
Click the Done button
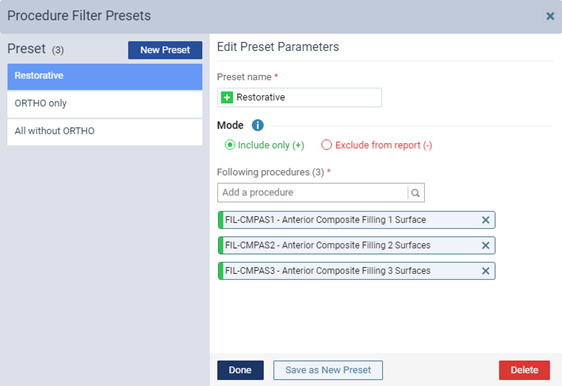[x=240, y=370]
